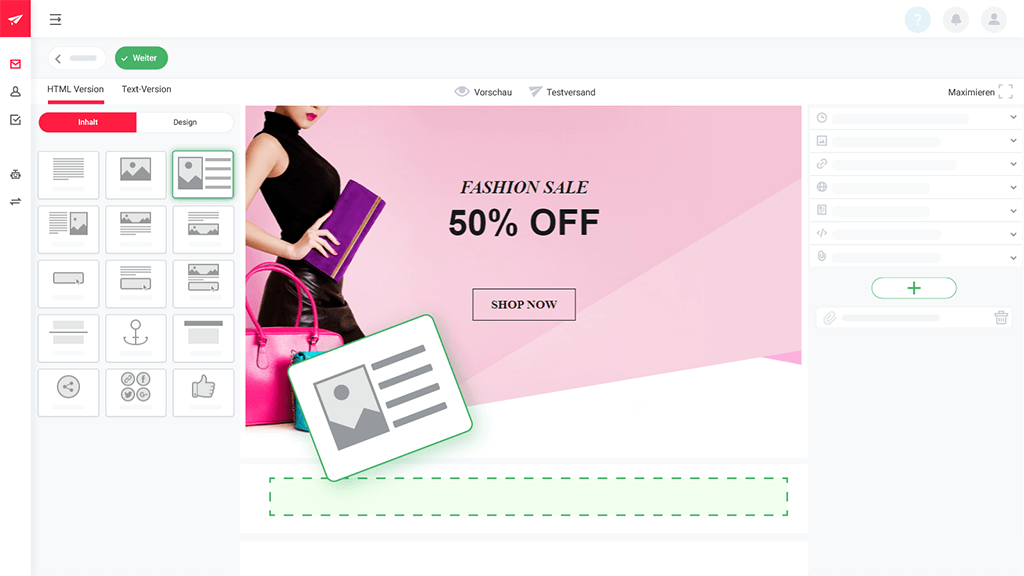
Task: Select the thumbs-up like block
Action: click(203, 392)
